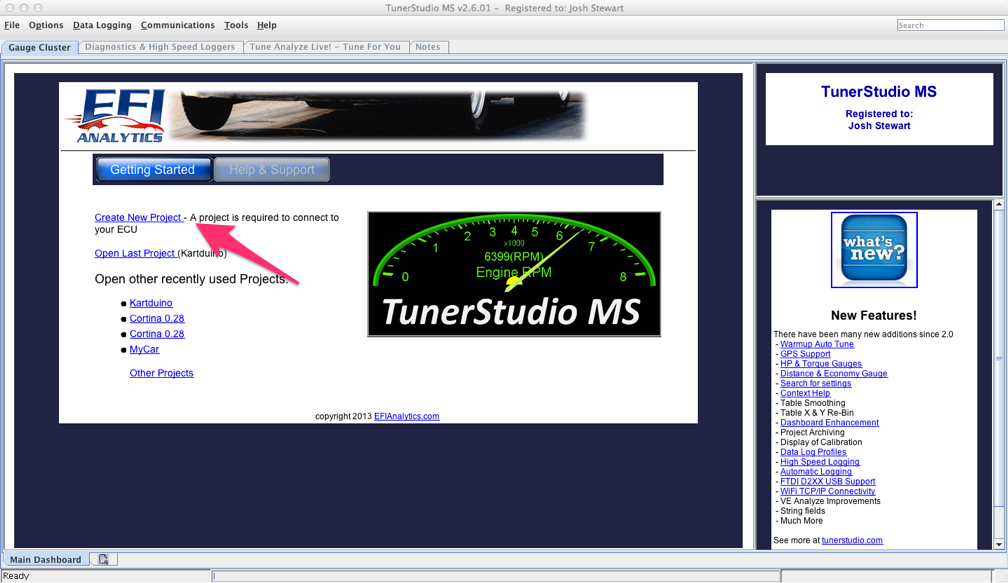Click the Table X & Y Re-Bin text
This screenshot has height=583, width=1008.
tap(817, 413)
